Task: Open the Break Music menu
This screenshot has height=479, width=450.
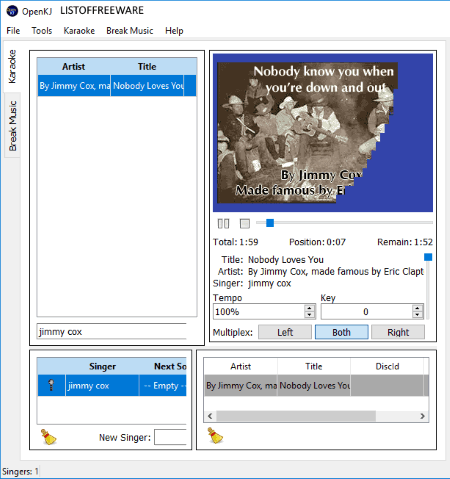Action: point(130,31)
